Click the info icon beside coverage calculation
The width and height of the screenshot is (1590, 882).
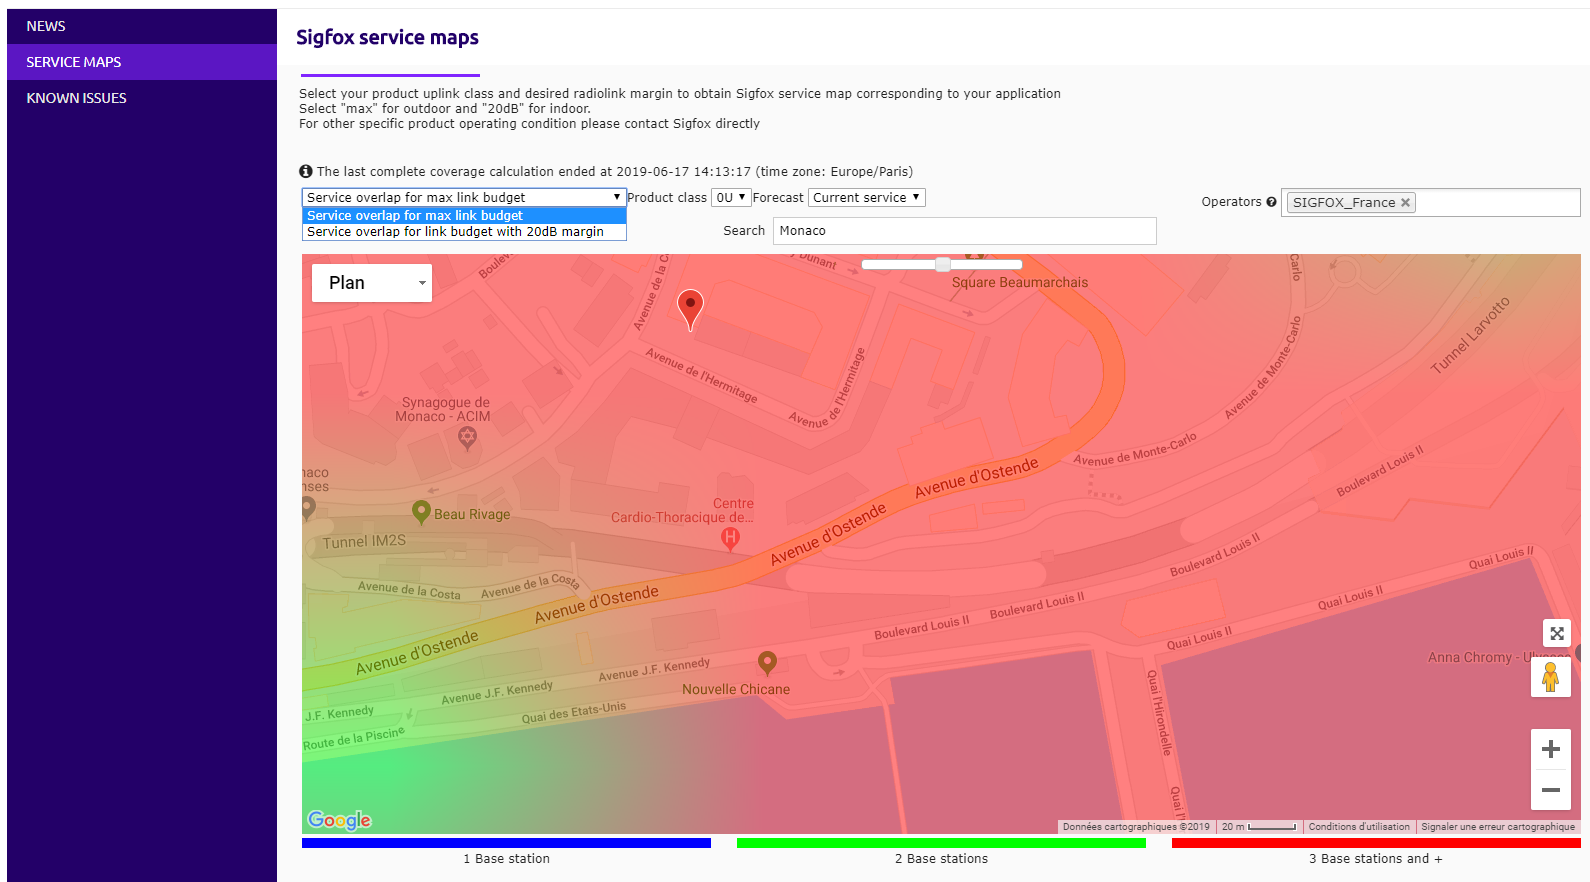tap(306, 171)
